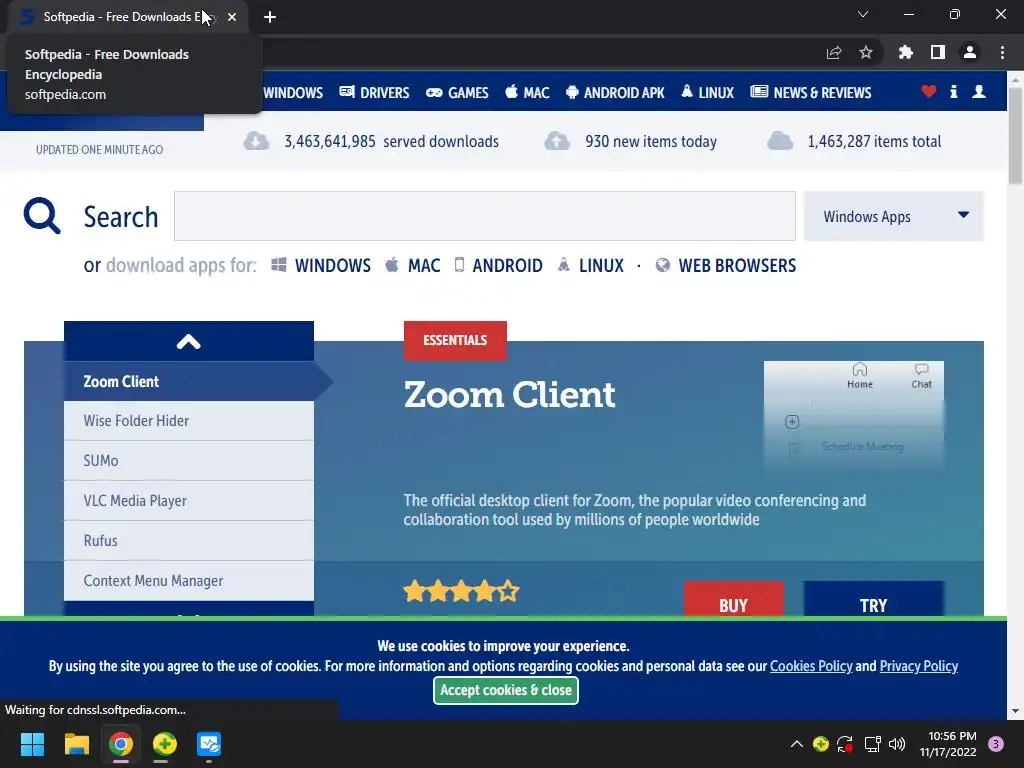This screenshot has height=768, width=1024.
Task: Open the GAMES navigation menu
Action: coord(457,93)
